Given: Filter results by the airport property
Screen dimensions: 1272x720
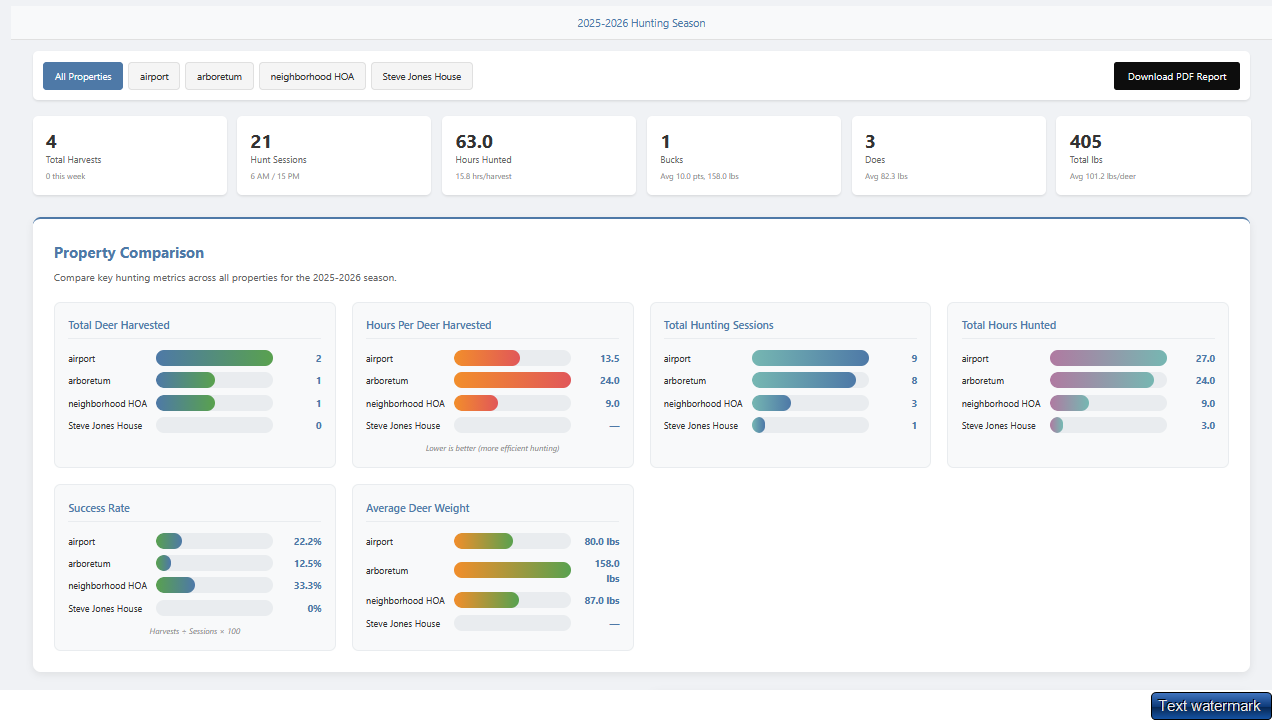Looking at the screenshot, I should click(x=153, y=76).
